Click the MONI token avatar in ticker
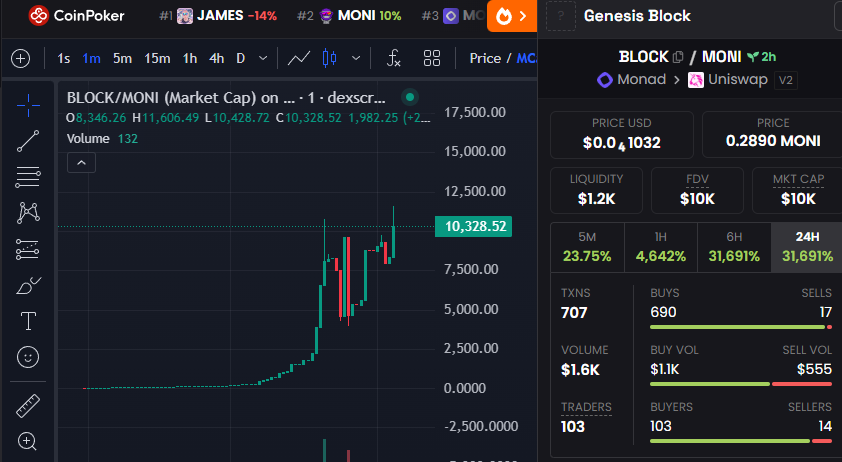The height and width of the screenshot is (462, 842). click(326, 16)
